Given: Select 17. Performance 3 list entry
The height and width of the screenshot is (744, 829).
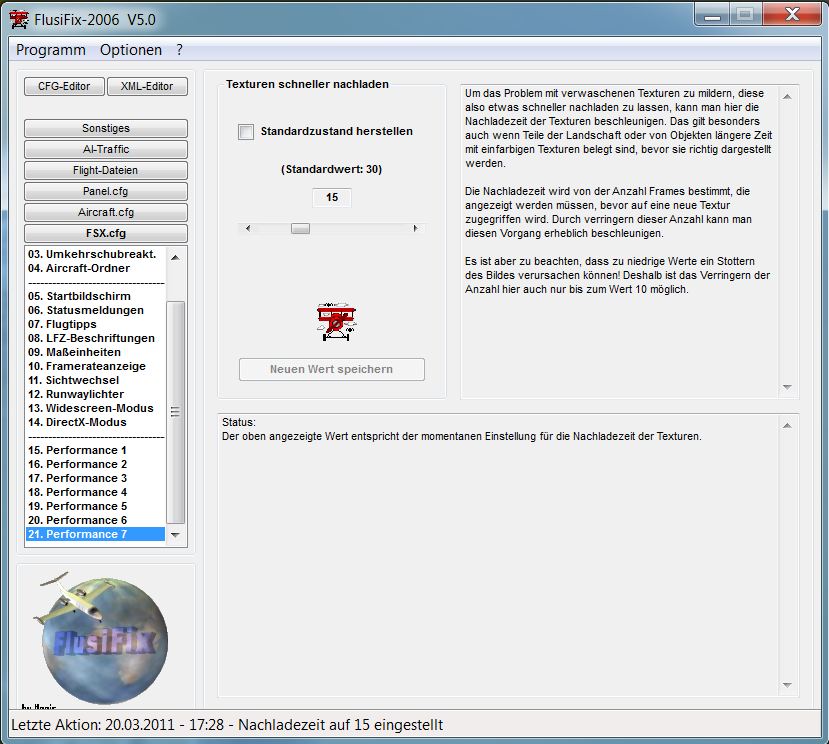Looking at the screenshot, I should (95, 479).
